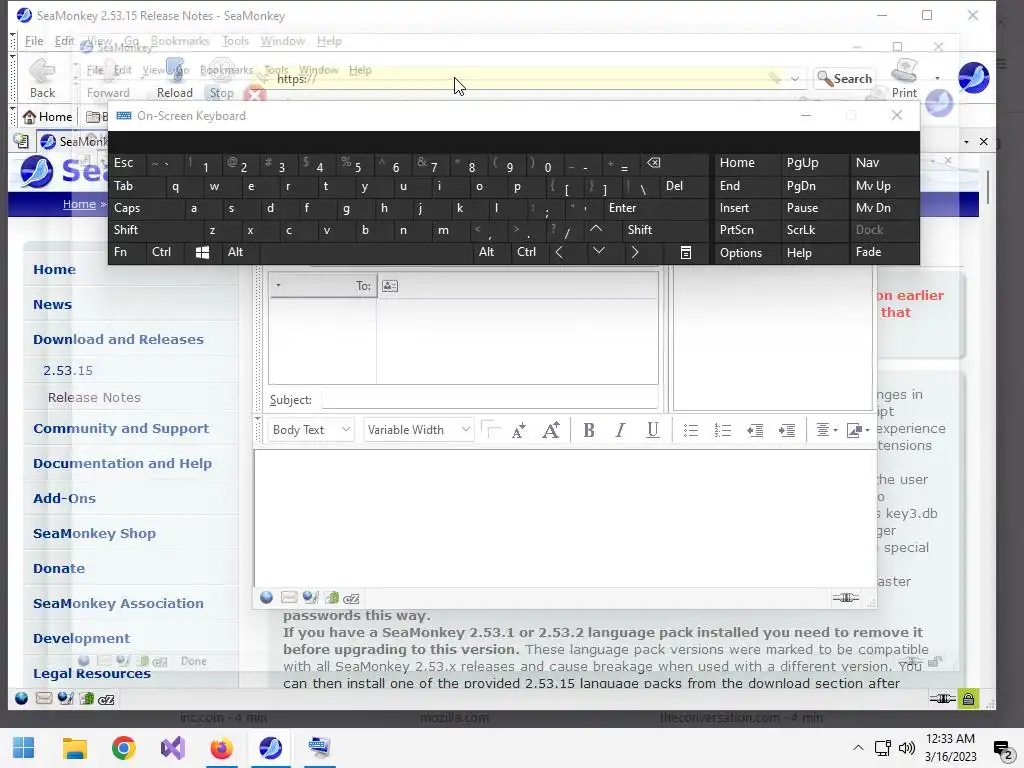Viewport: 1024px width, 768px height.
Task: Open the insert image dropdown in composer
Action: coord(857,430)
